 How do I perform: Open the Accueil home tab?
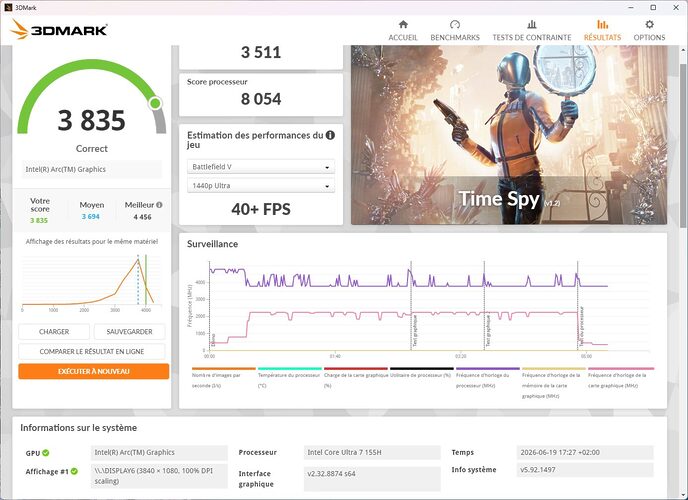[x=403, y=31]
